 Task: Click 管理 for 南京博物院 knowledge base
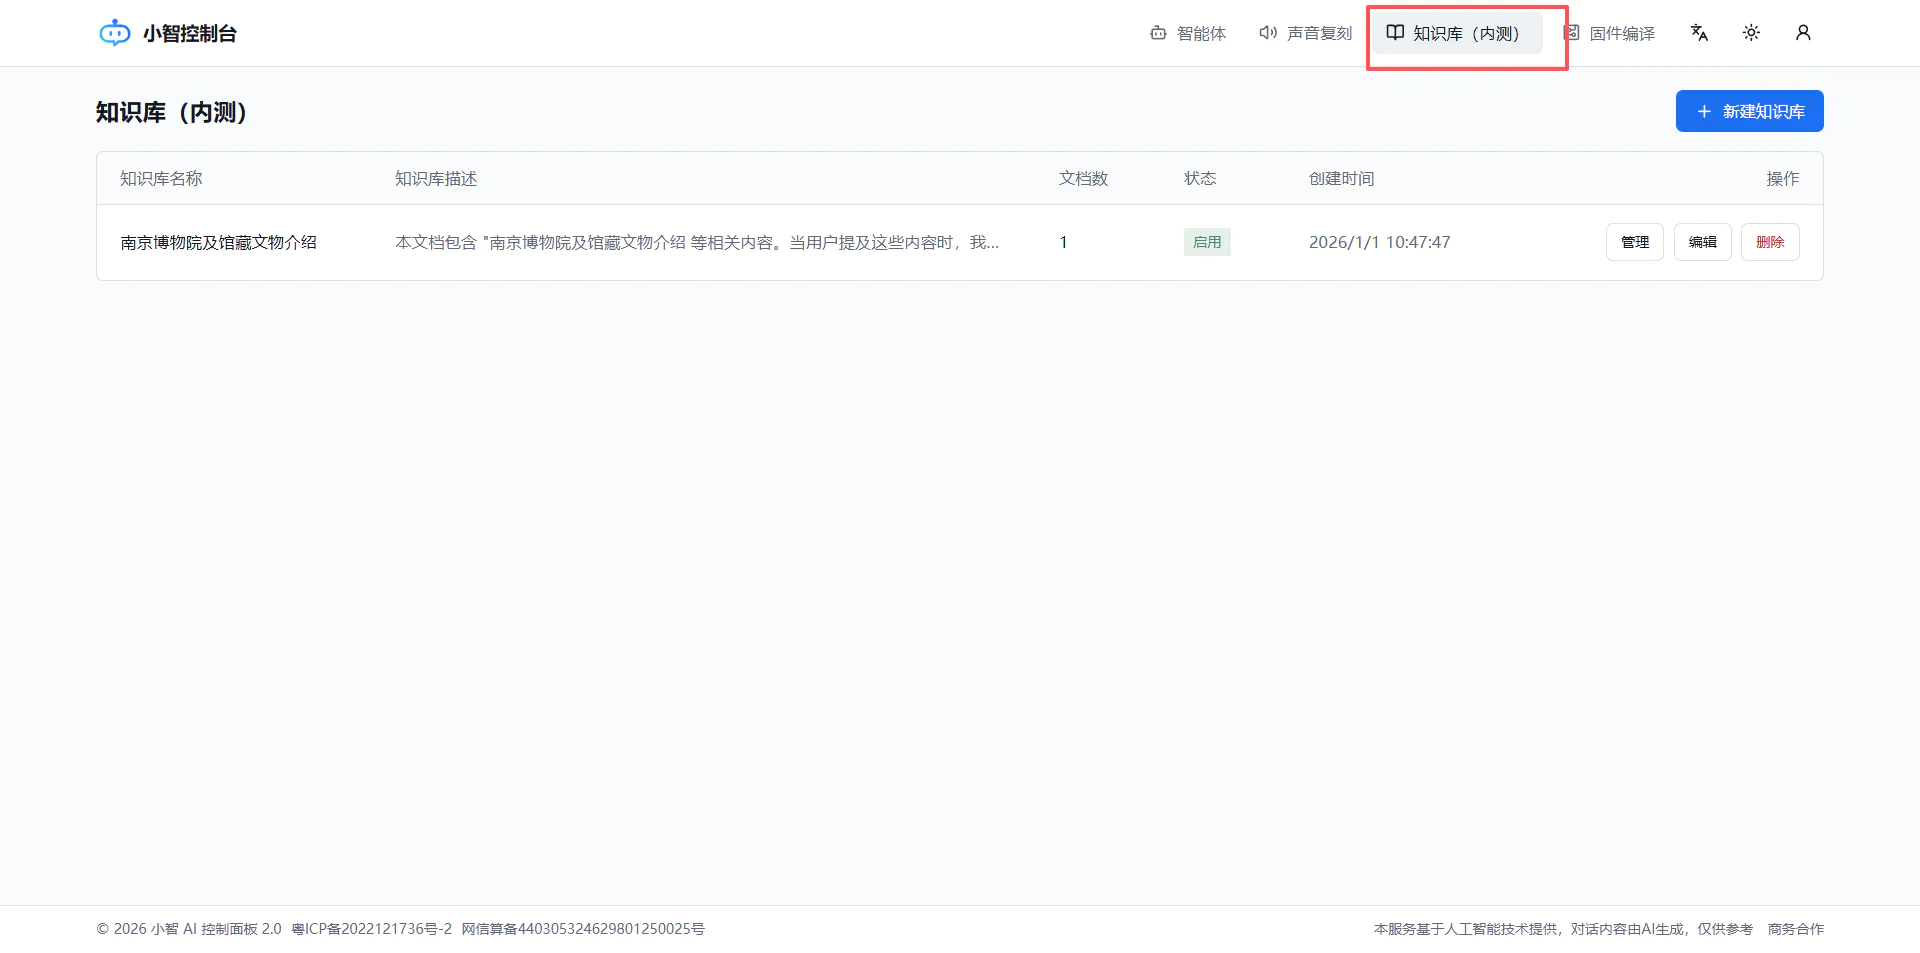point(1635,242)
